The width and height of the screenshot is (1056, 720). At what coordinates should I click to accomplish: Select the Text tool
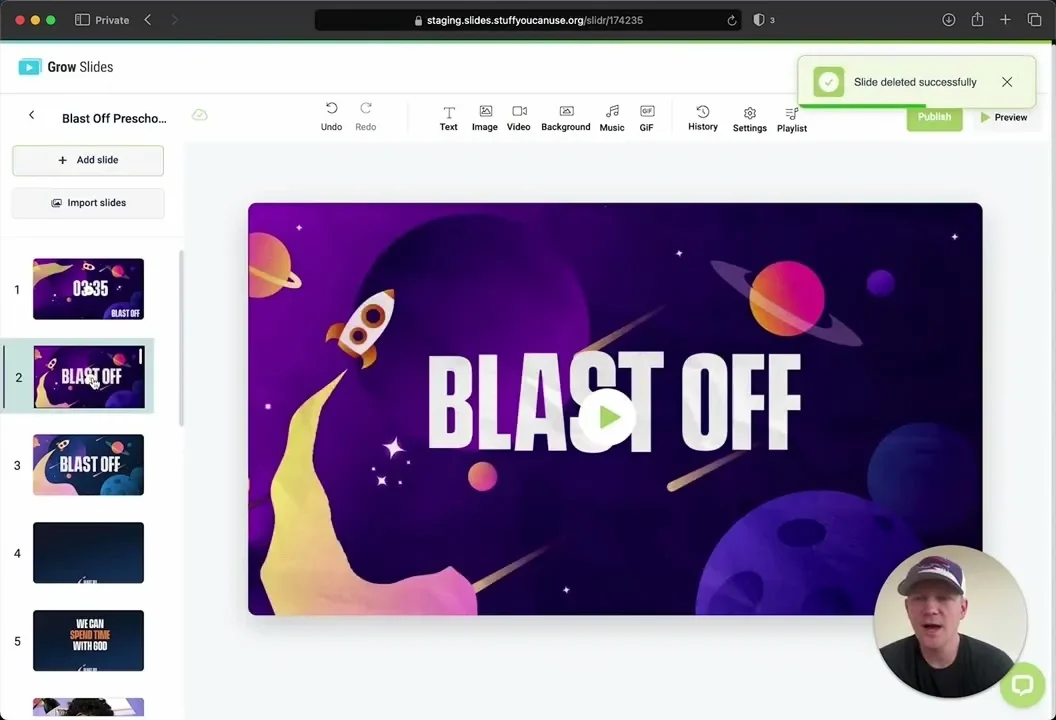pos(449,118)
